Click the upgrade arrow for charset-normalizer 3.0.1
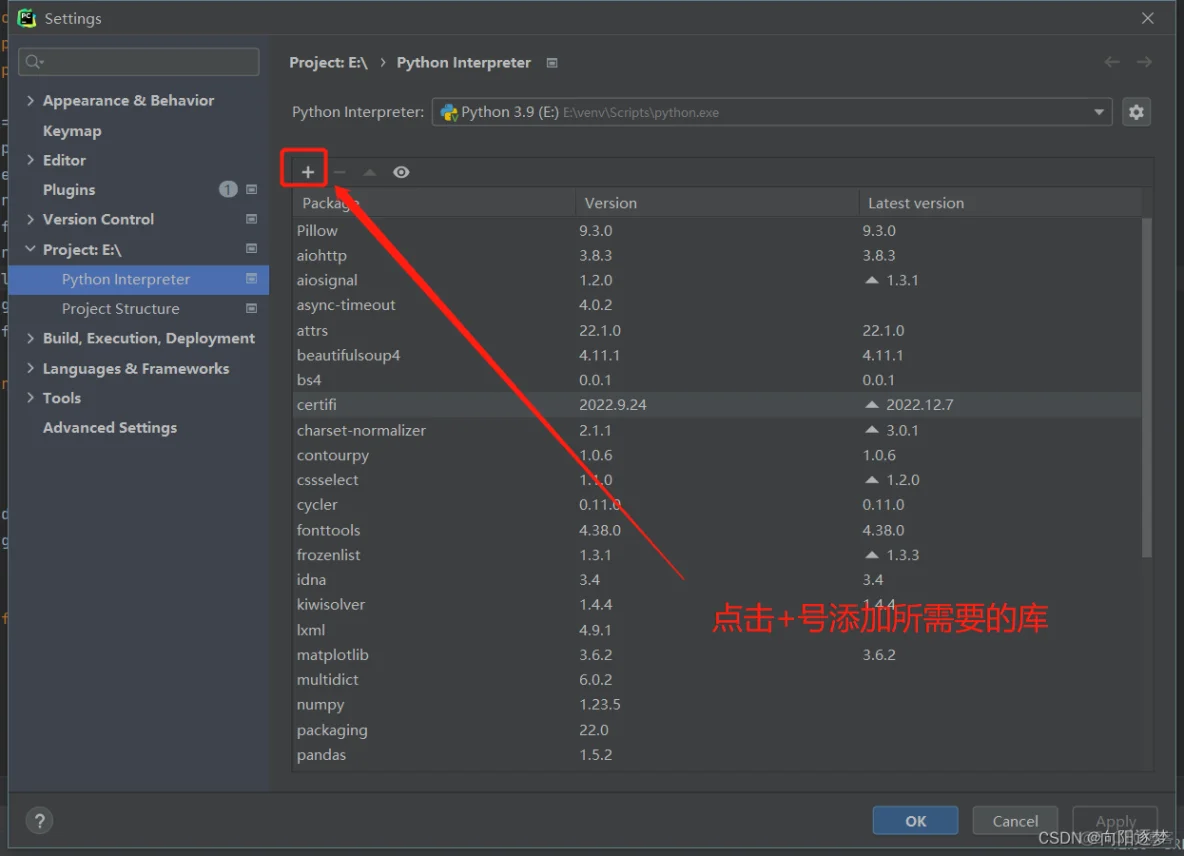The height and width of the screenshot is (856, 1184). tap(871, 430)
